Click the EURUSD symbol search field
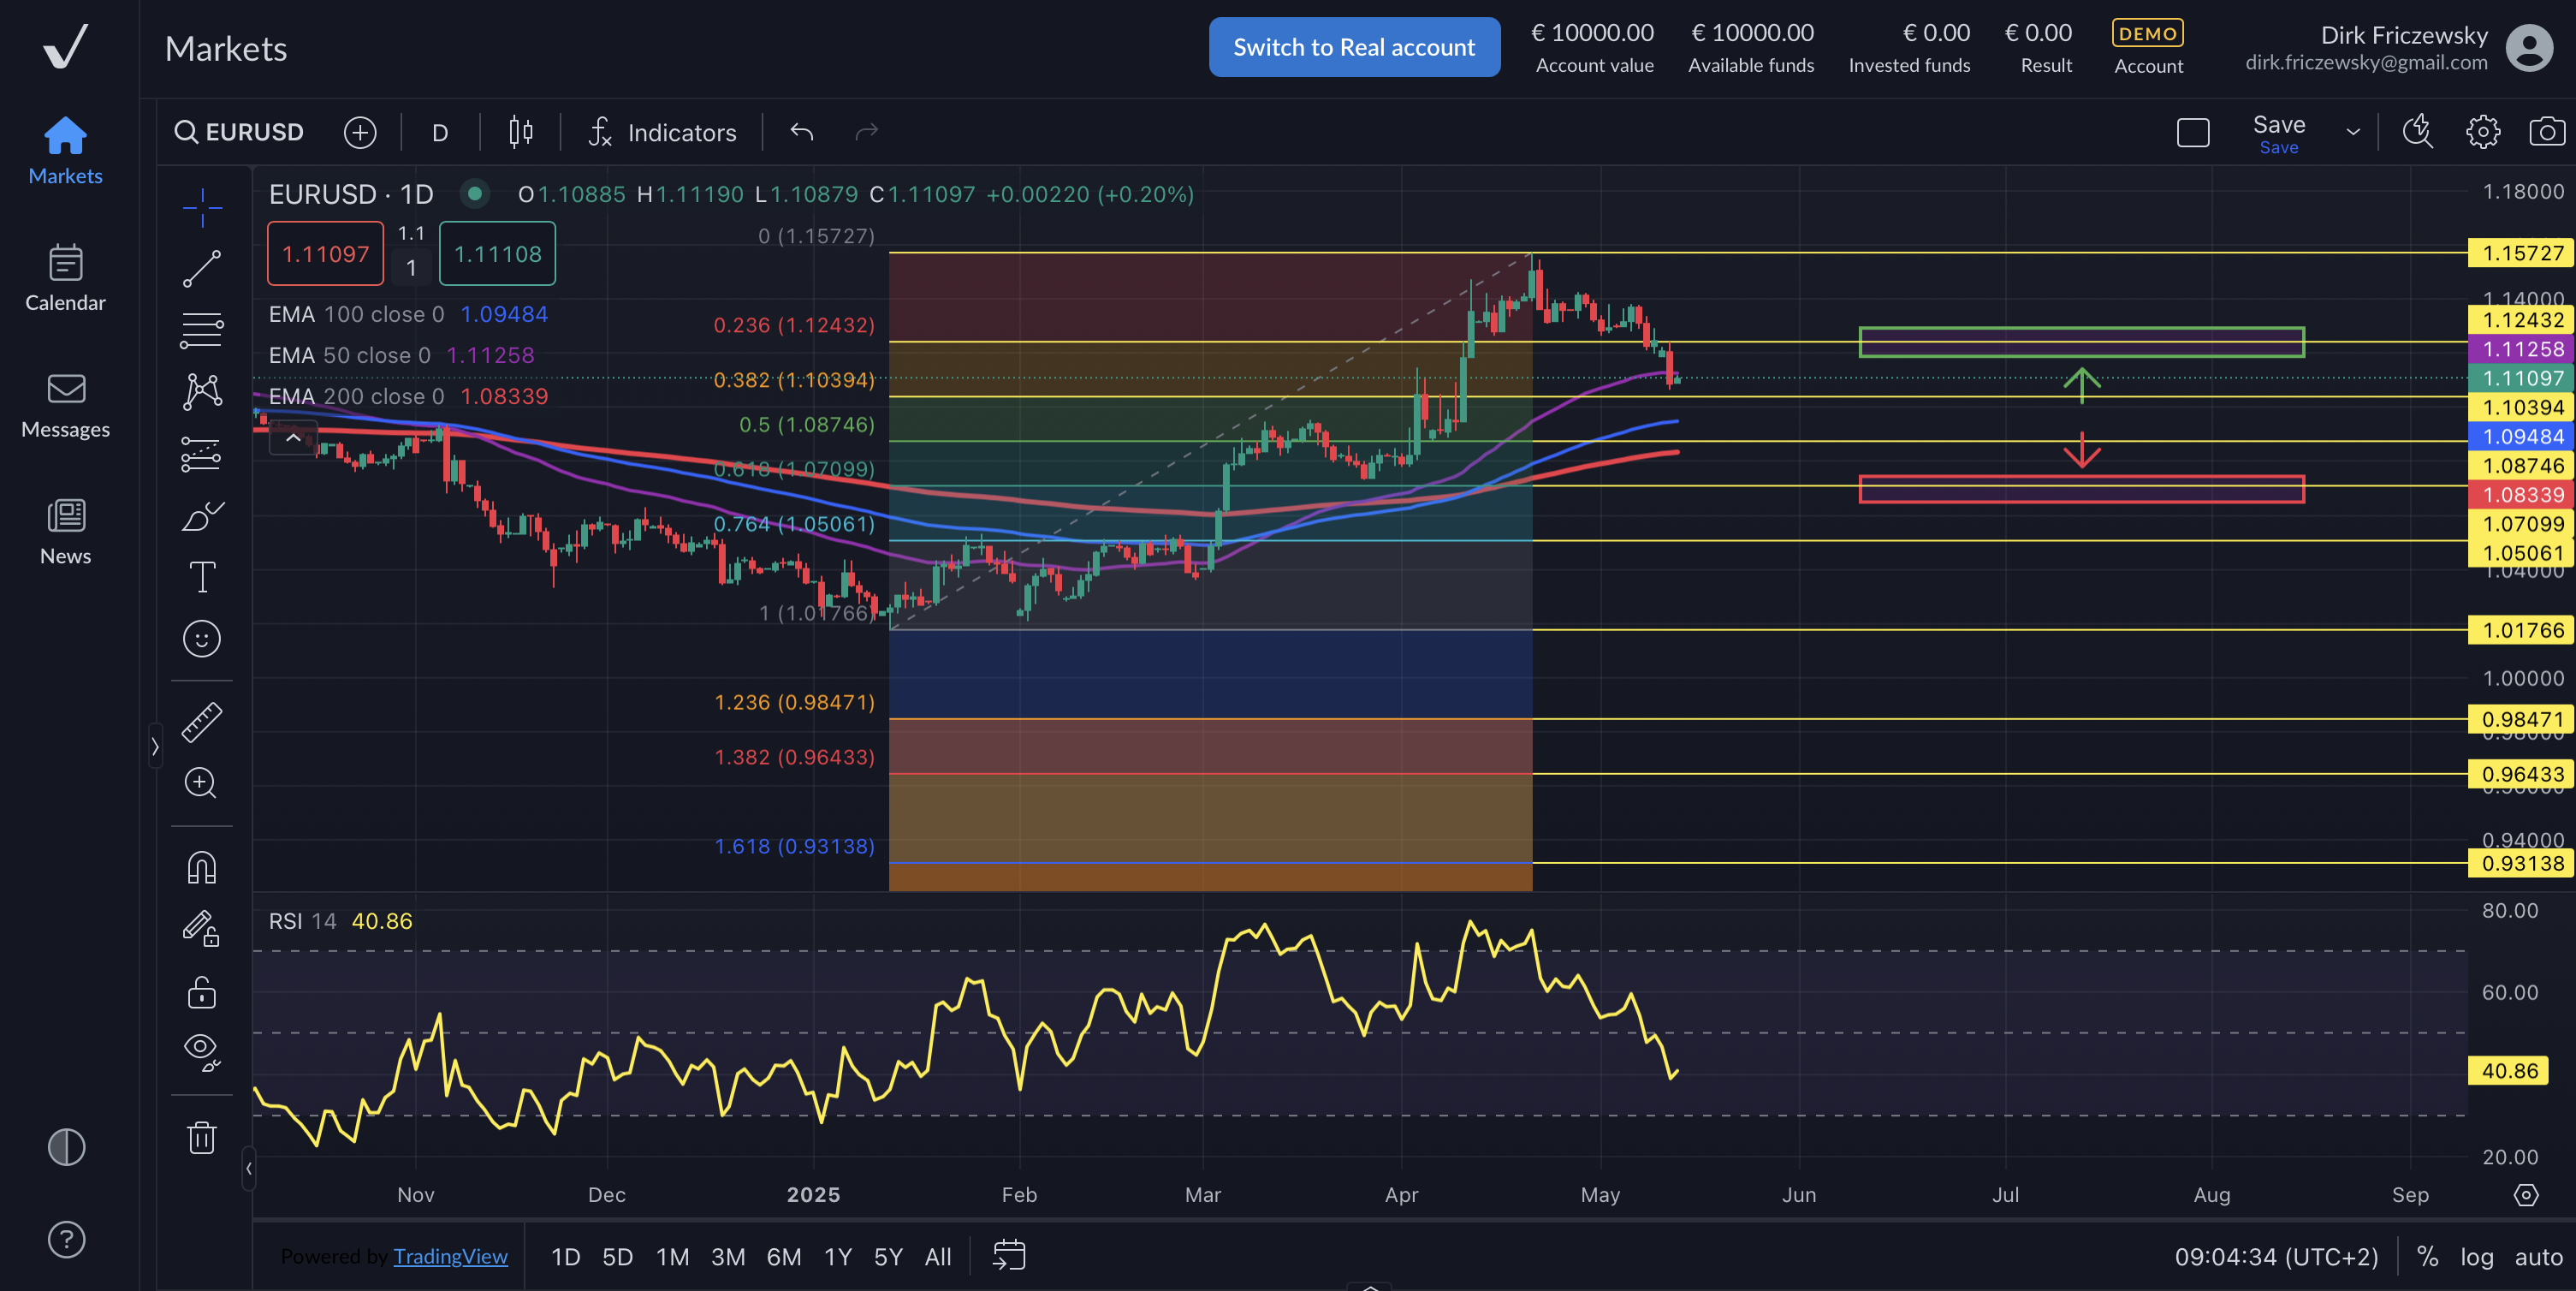The height and width of the screenshot is (1291, 2576). tap(240, 132)
